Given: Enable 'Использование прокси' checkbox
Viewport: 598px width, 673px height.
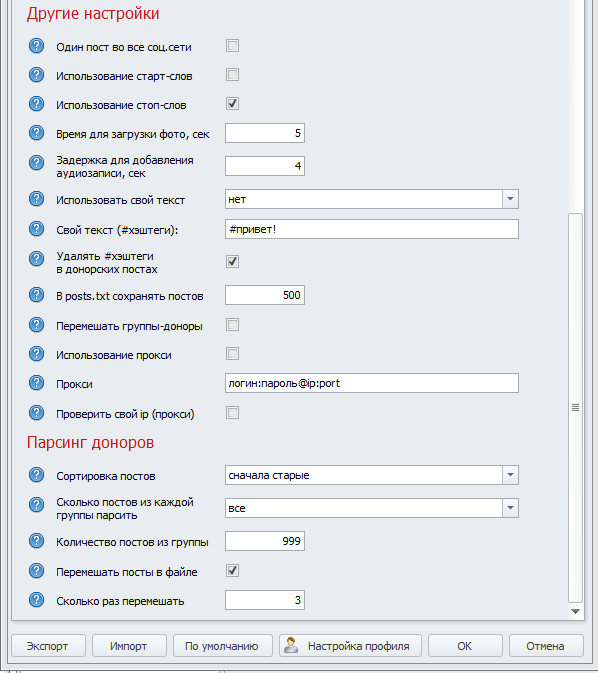Looking at the screenshot, I should (x=232, y=354).
